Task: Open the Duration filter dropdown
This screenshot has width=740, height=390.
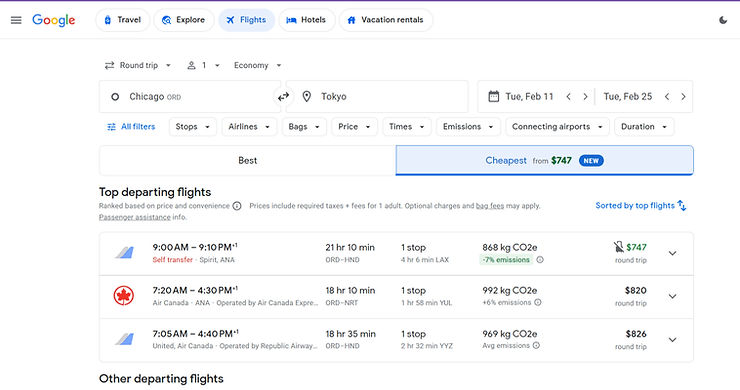Action: click(x=644, y=127)
